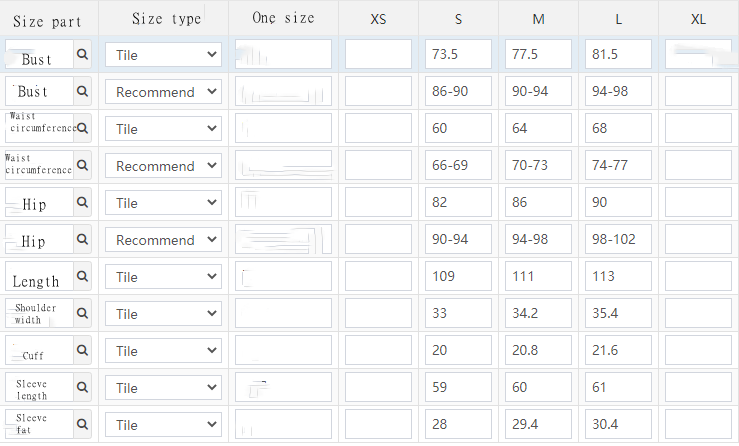The image size is (739, 446).
Task: Click search icon in Tile Hip row
Action: [82, 203]
